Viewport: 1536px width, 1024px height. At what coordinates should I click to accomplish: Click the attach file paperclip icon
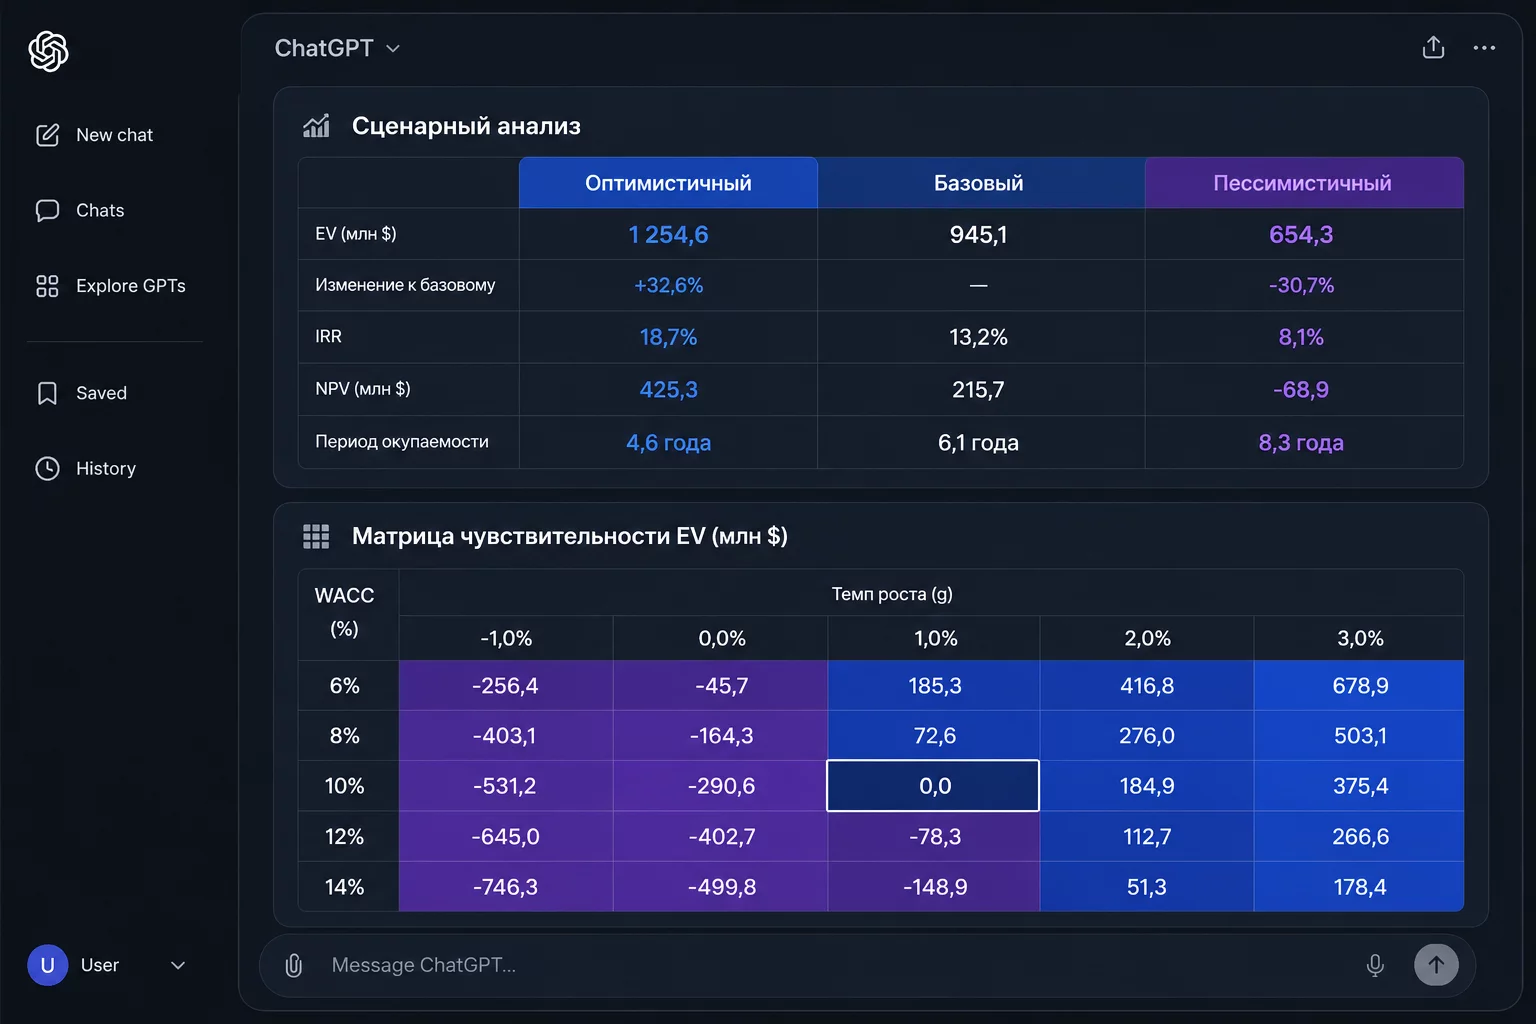pyautogui.click(x=294, y=965)
